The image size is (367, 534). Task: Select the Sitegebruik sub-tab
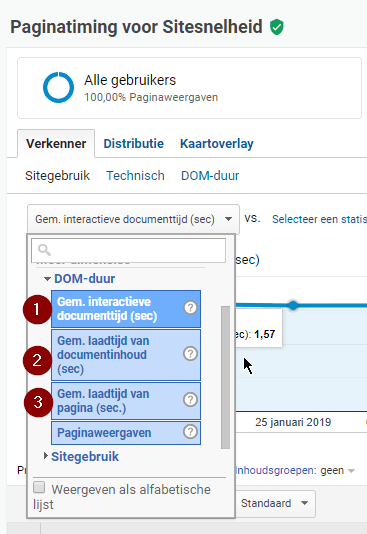(x=57, y=176)
